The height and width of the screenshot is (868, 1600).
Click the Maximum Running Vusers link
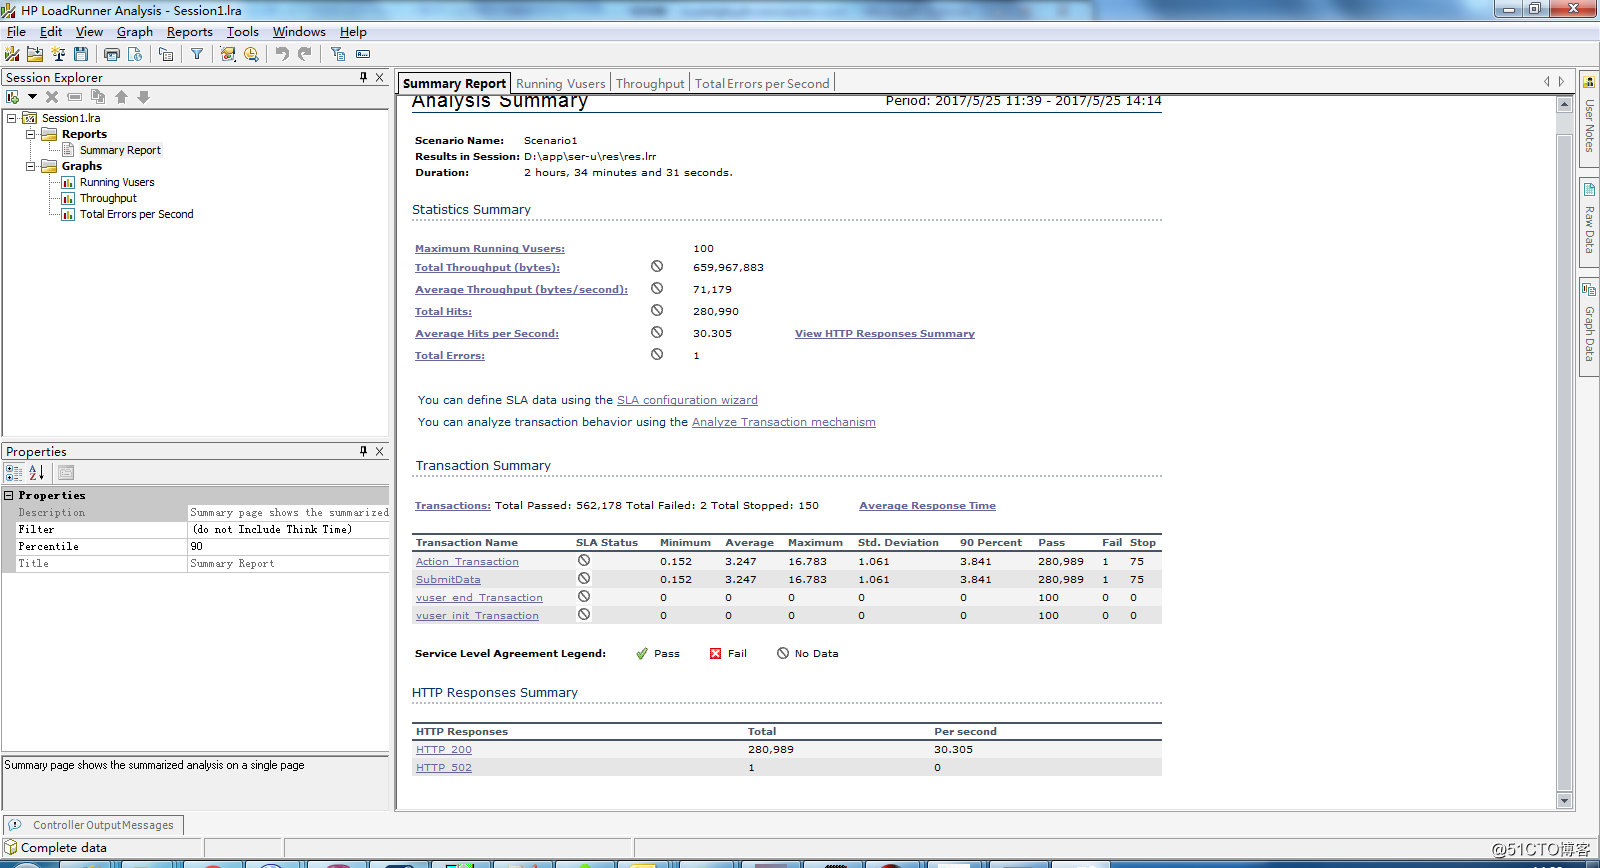coord(490,249)
